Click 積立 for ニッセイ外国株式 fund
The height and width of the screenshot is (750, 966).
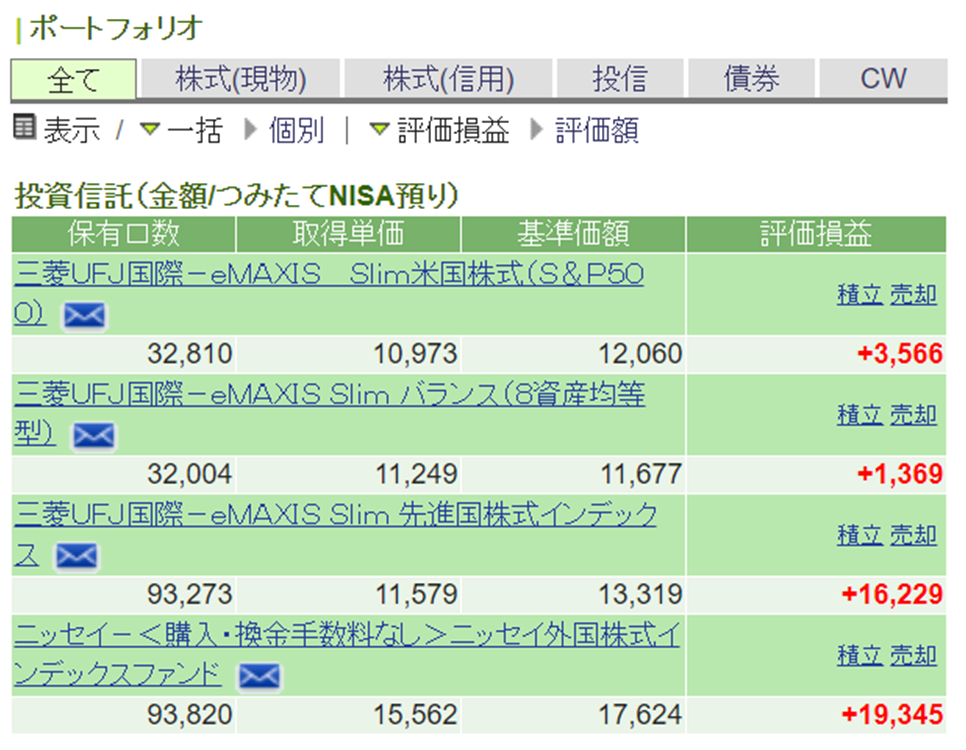pos(860,656)
